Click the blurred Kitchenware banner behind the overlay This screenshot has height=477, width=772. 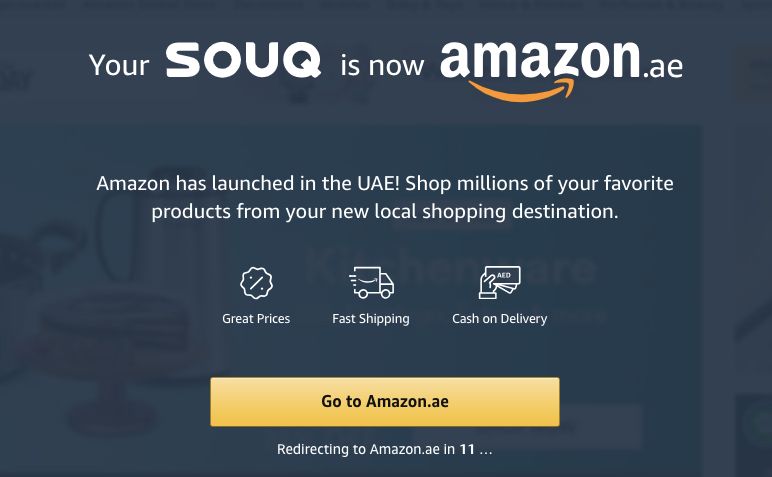coord(450,267)
